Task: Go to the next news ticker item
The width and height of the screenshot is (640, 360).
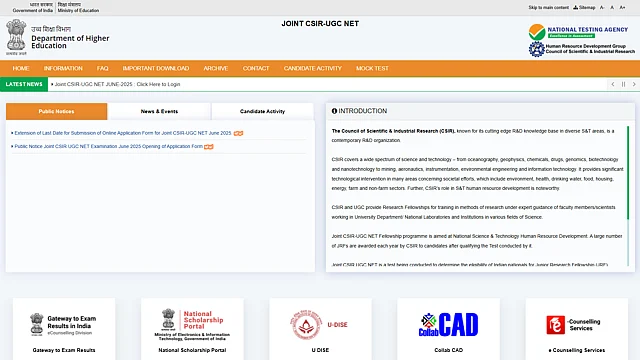Action: click(x=634, y=84)
